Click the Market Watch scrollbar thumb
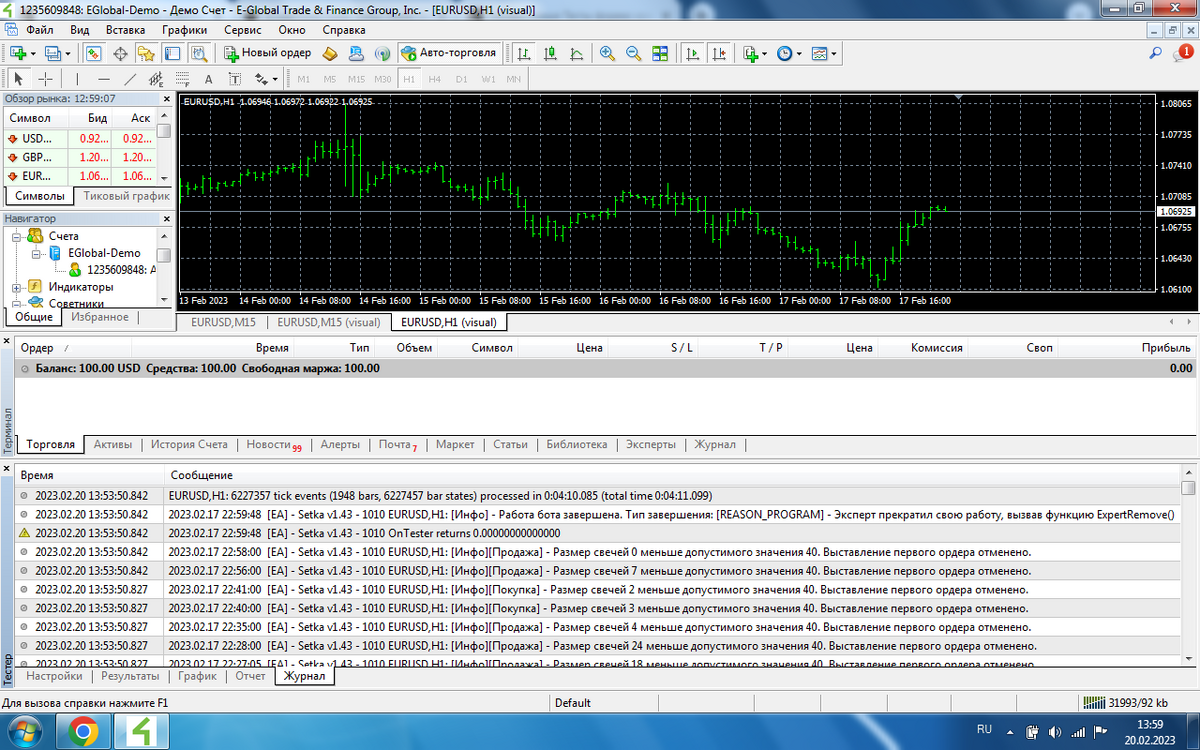Viewport: 1200px width, 750px height. pyautogui.click(x=164, y=131)
